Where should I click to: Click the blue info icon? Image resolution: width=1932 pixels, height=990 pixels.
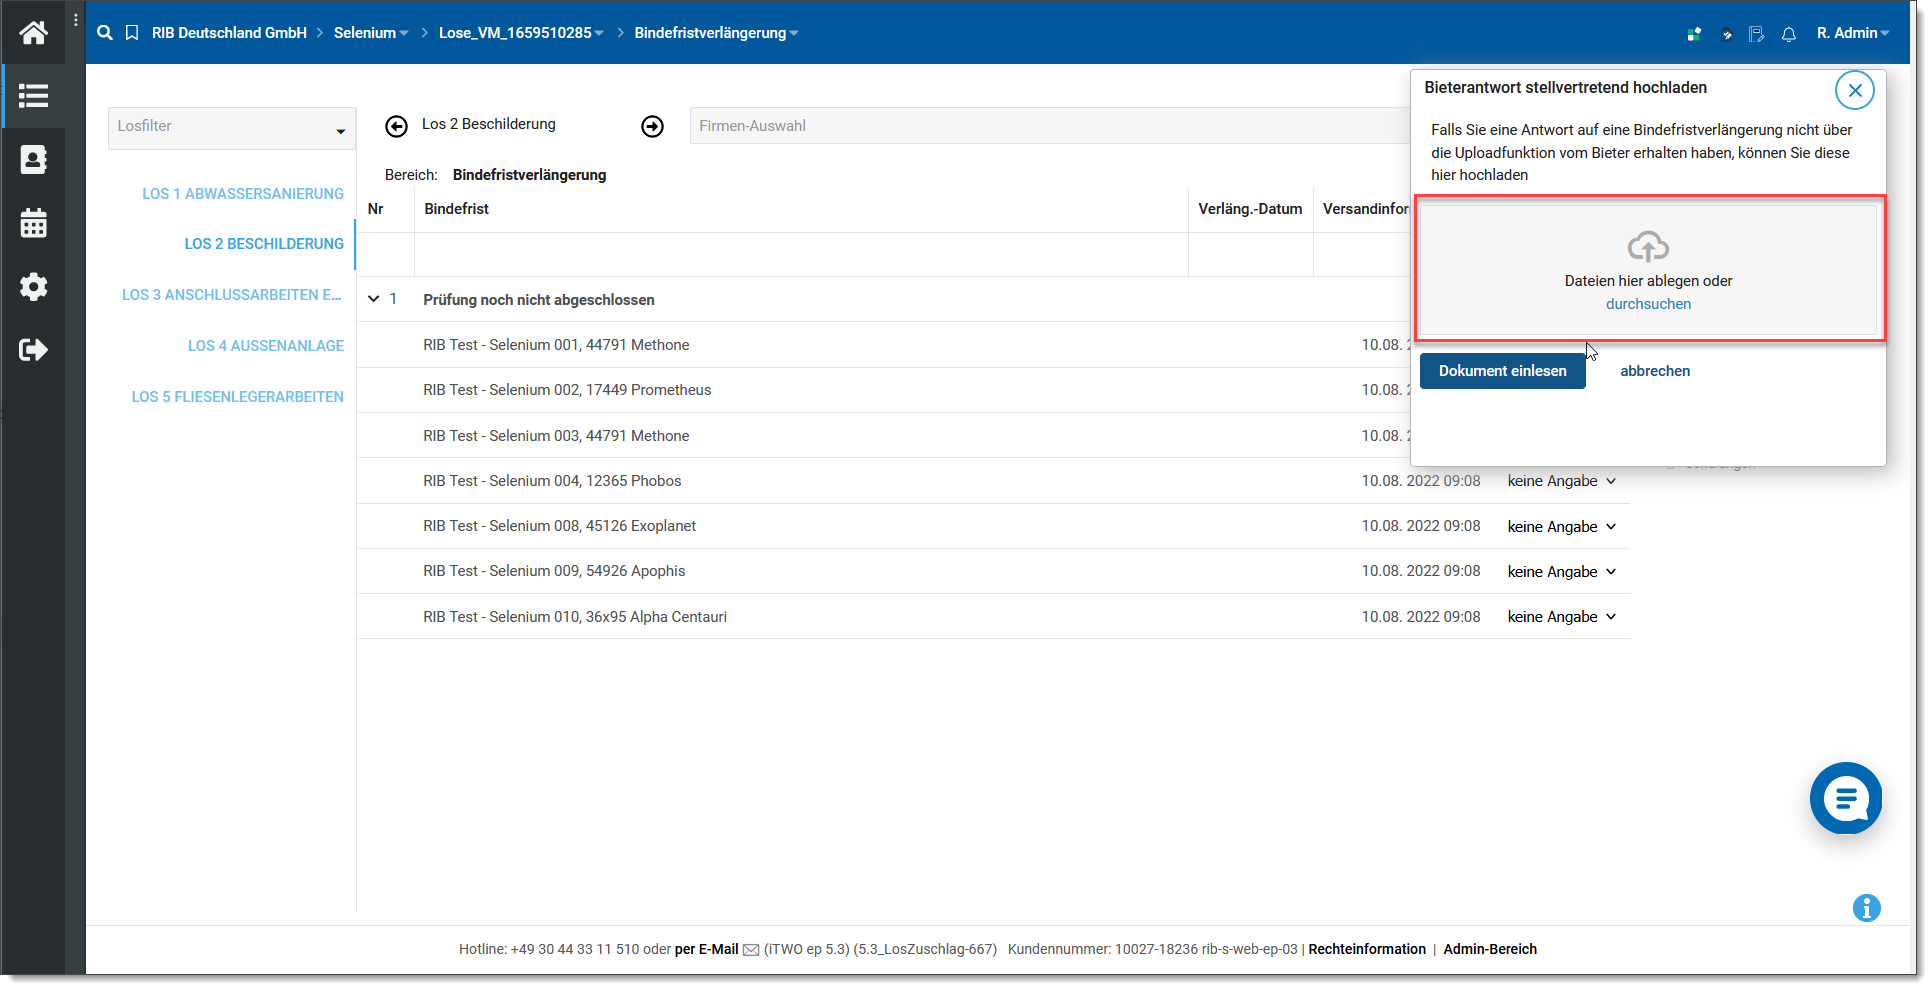pyautogui.click(x=1867, y=908)
